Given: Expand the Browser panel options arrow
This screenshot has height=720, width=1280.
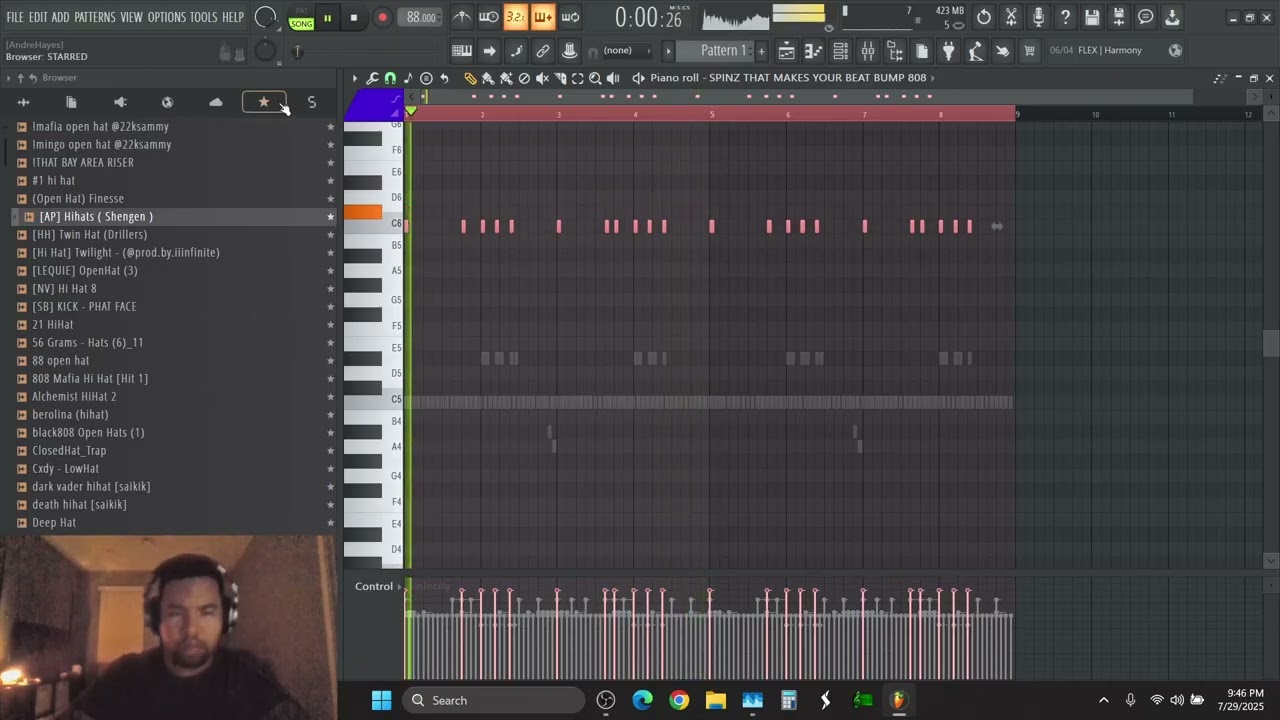Looking at the screenshot, I should 9,78.
